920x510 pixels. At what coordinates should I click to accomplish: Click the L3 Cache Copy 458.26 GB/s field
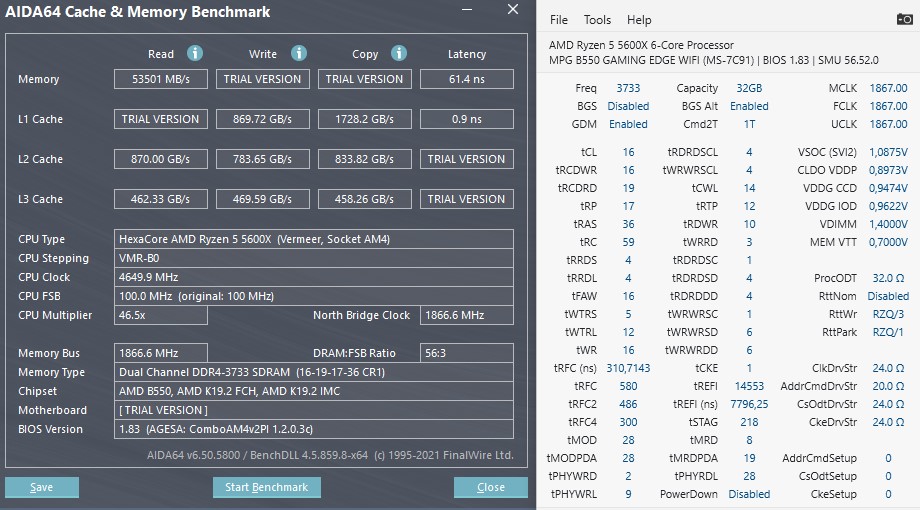coord(365,199)
